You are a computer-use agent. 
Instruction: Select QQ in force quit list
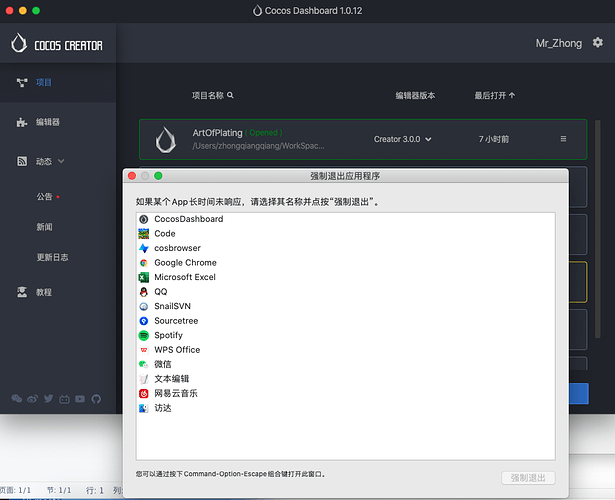tap(346, 292)
